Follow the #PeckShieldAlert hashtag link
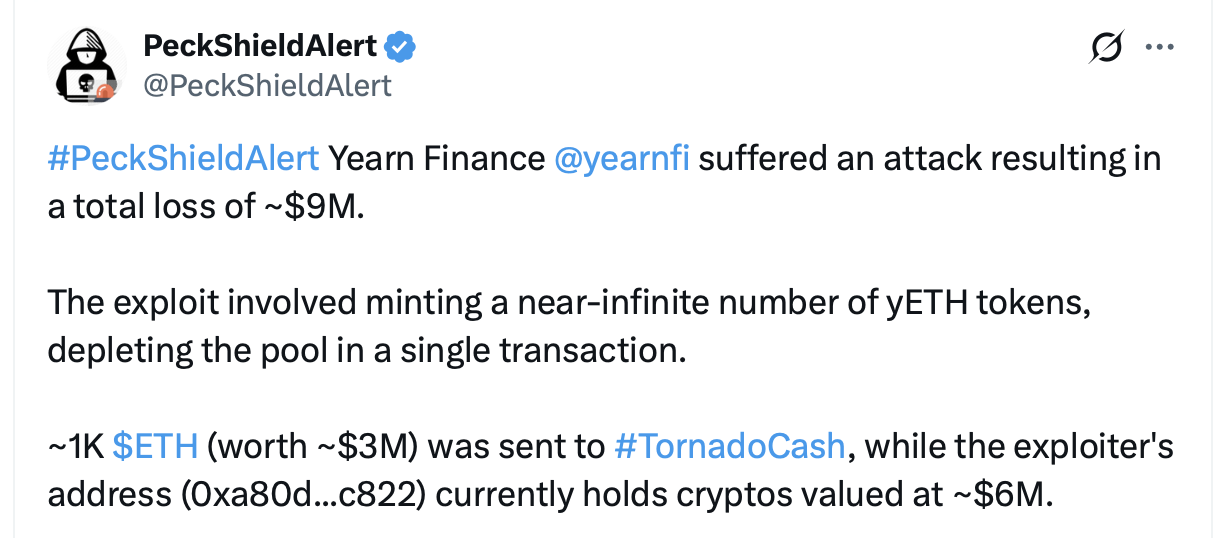This screenshot has height=538, width=1220. coord(183,159)
